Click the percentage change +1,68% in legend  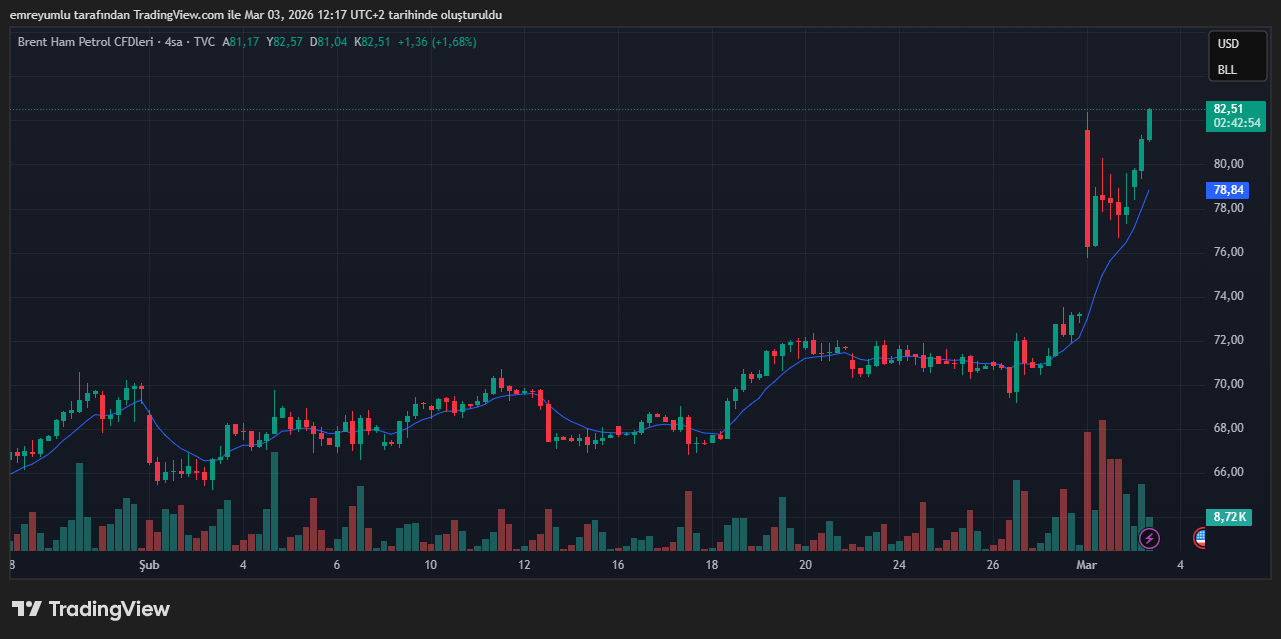453,42
